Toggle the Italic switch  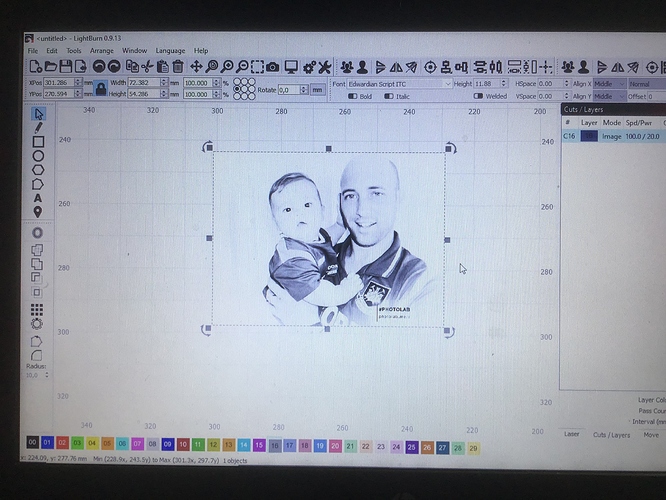pyautogui.click(x=389, y=96)
